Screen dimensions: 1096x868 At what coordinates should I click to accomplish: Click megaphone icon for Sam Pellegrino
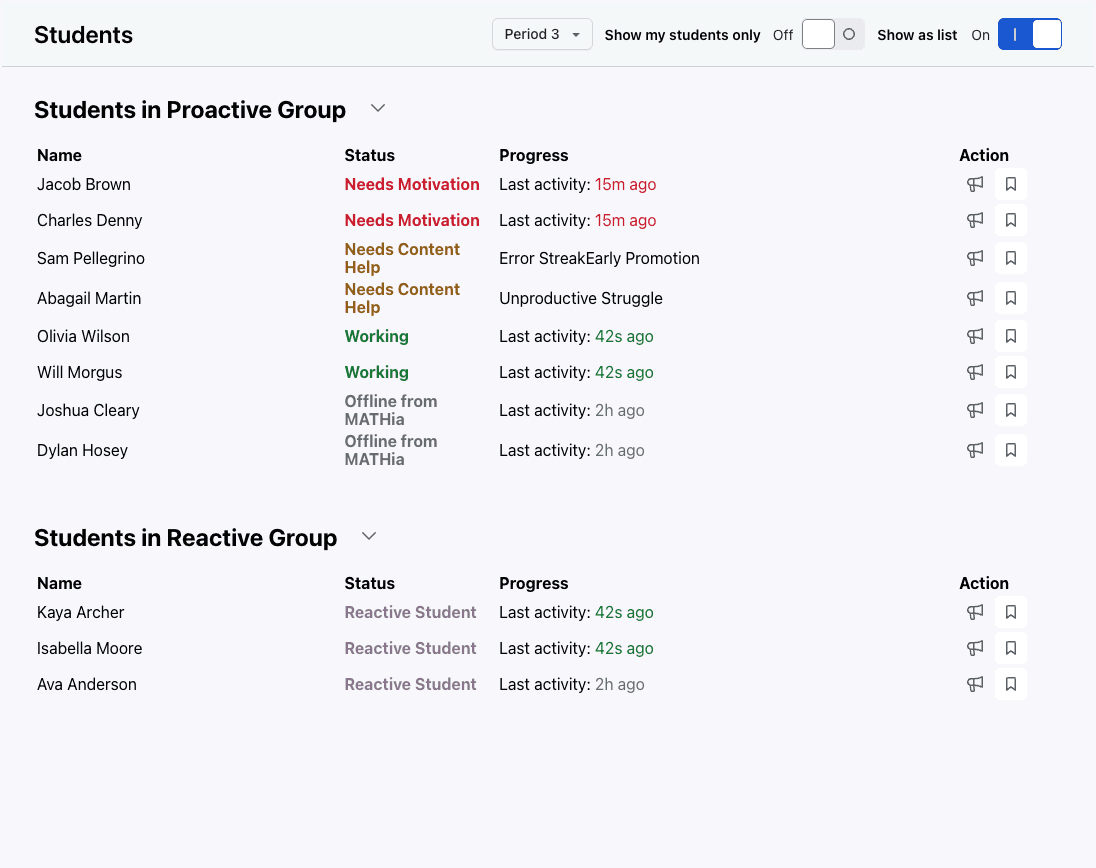(x=975, y=258)
